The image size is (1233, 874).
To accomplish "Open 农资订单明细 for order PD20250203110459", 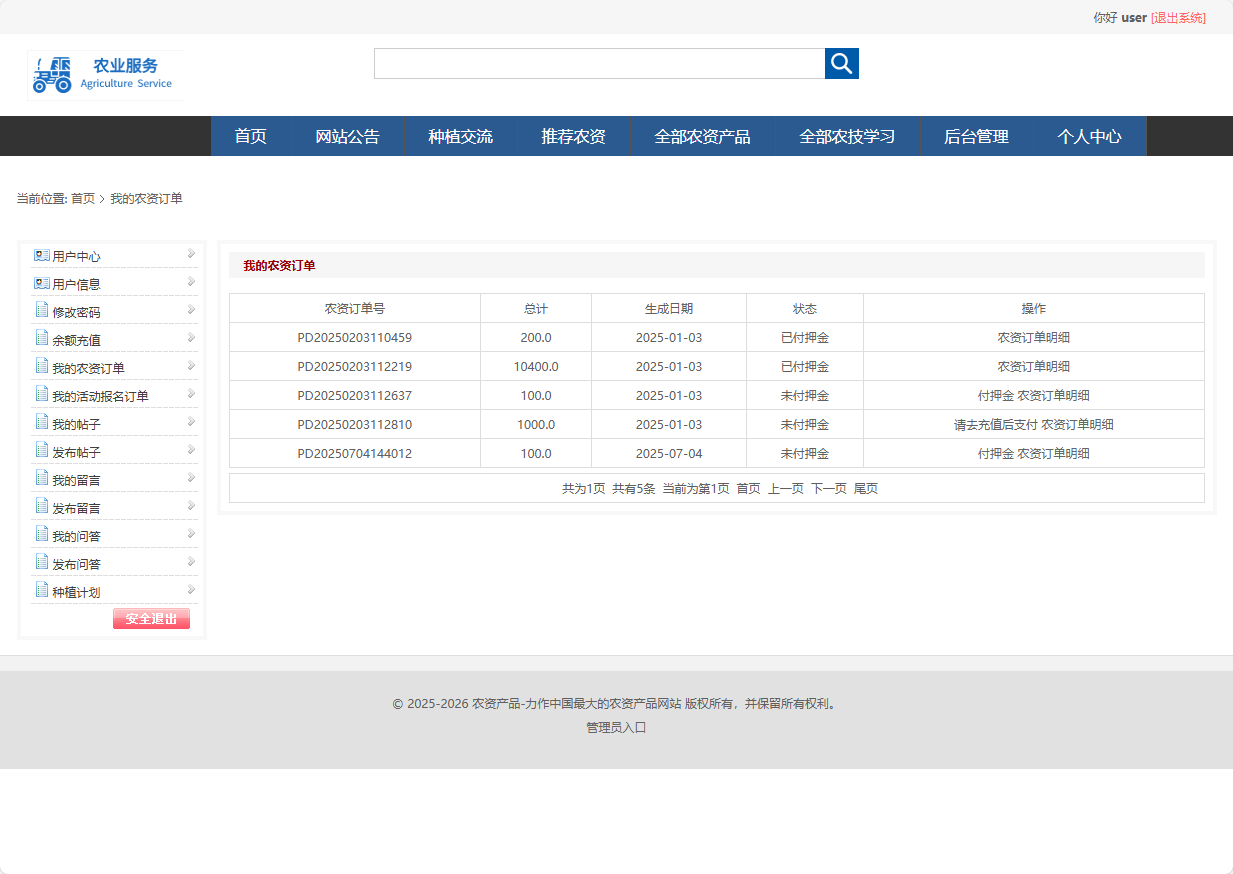I will (x=1034, y=337).
